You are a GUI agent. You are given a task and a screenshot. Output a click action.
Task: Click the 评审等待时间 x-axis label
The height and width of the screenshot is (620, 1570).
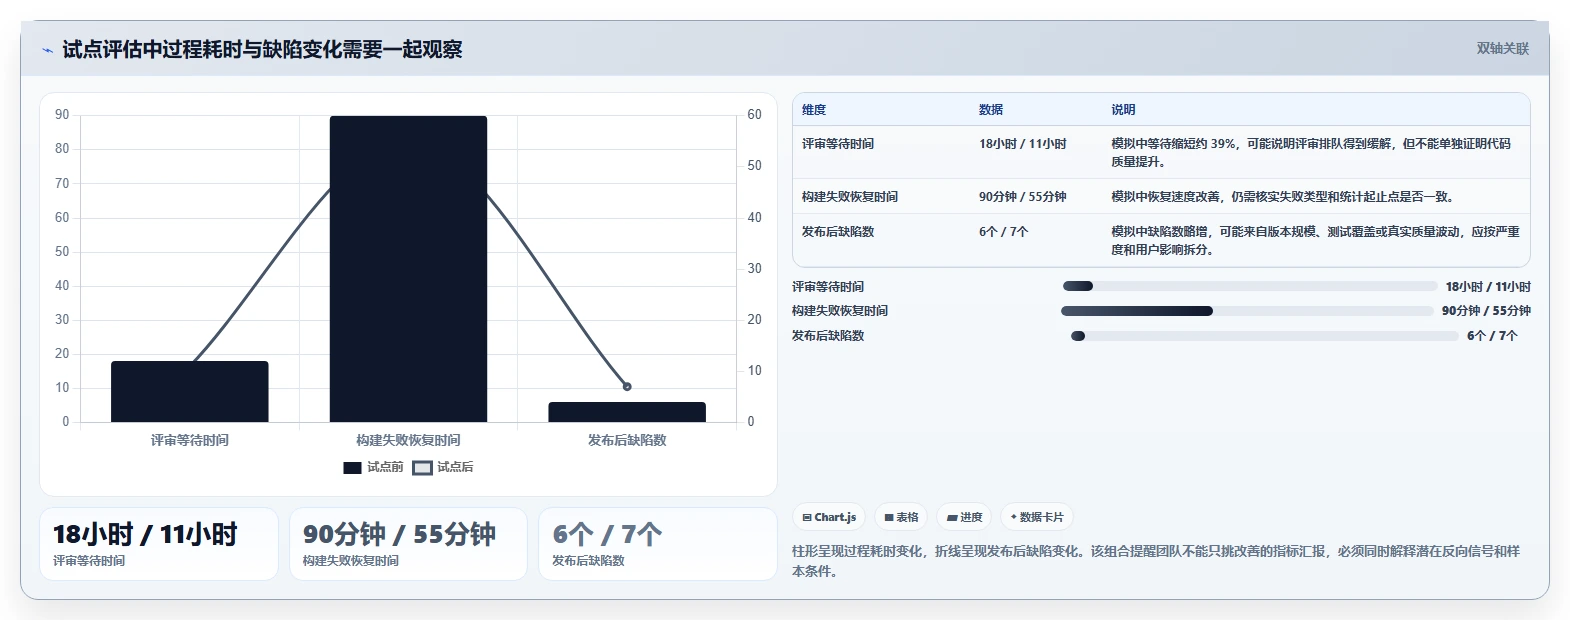(x=190, y=440)
